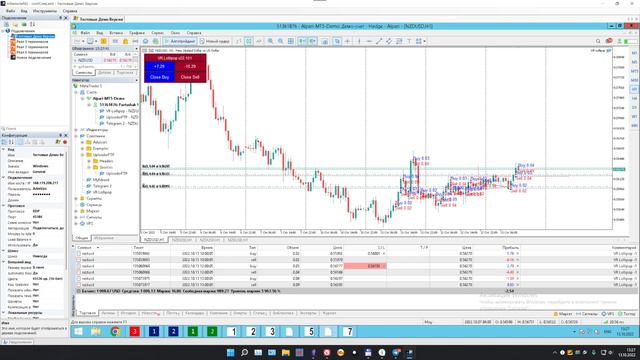The height and width of the screenshot is (360, 640).
Task: Click the tile windows grid toolbar icon
Action: pyautogui.click(x=291, y=41)
